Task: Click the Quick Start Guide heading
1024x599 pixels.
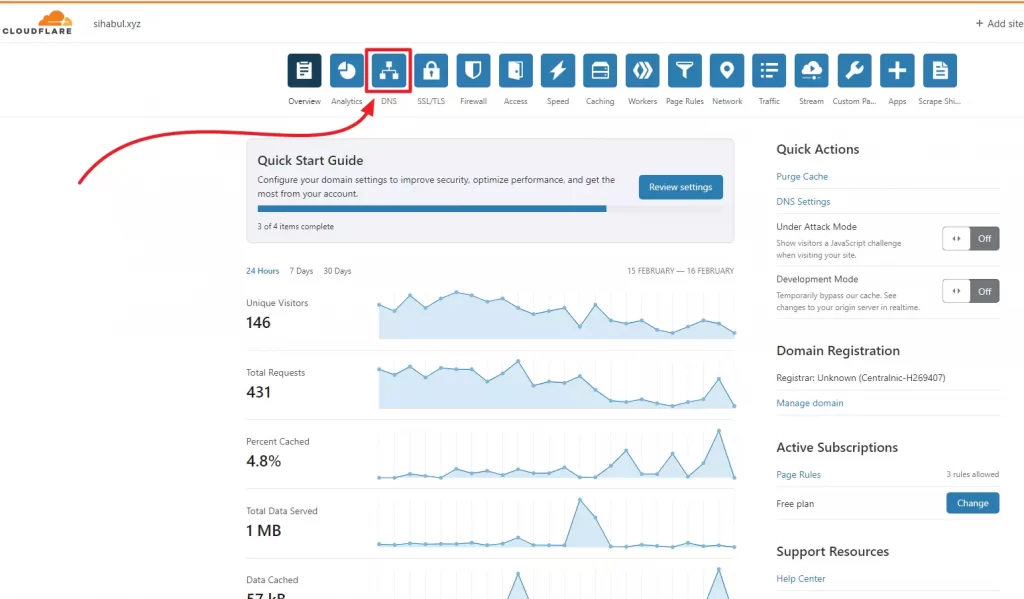Action: (310, 161)
